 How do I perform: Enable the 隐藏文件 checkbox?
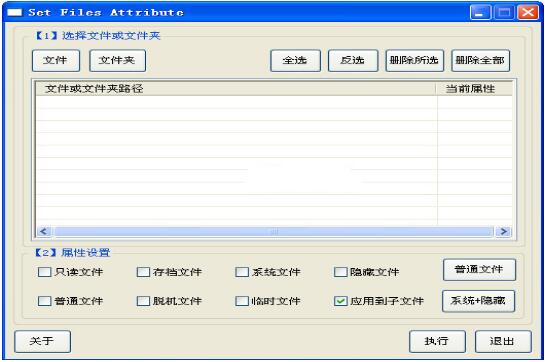[x=341, y=272]
